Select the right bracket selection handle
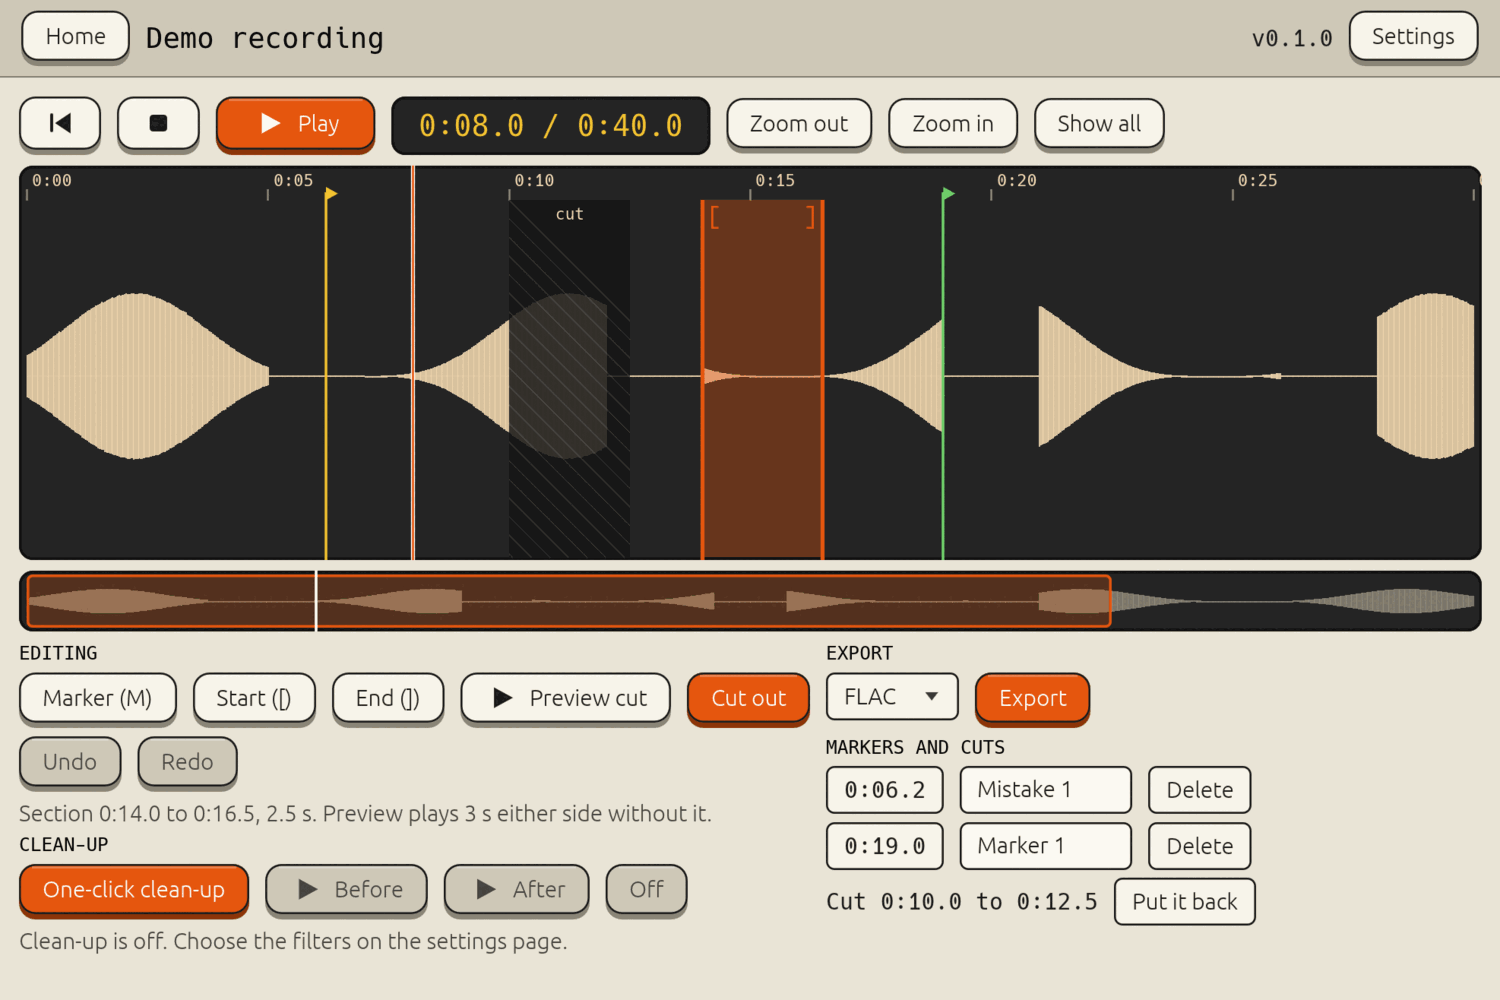The image size is (1500, 1000). pyautogui.click(x=810, y=217)
